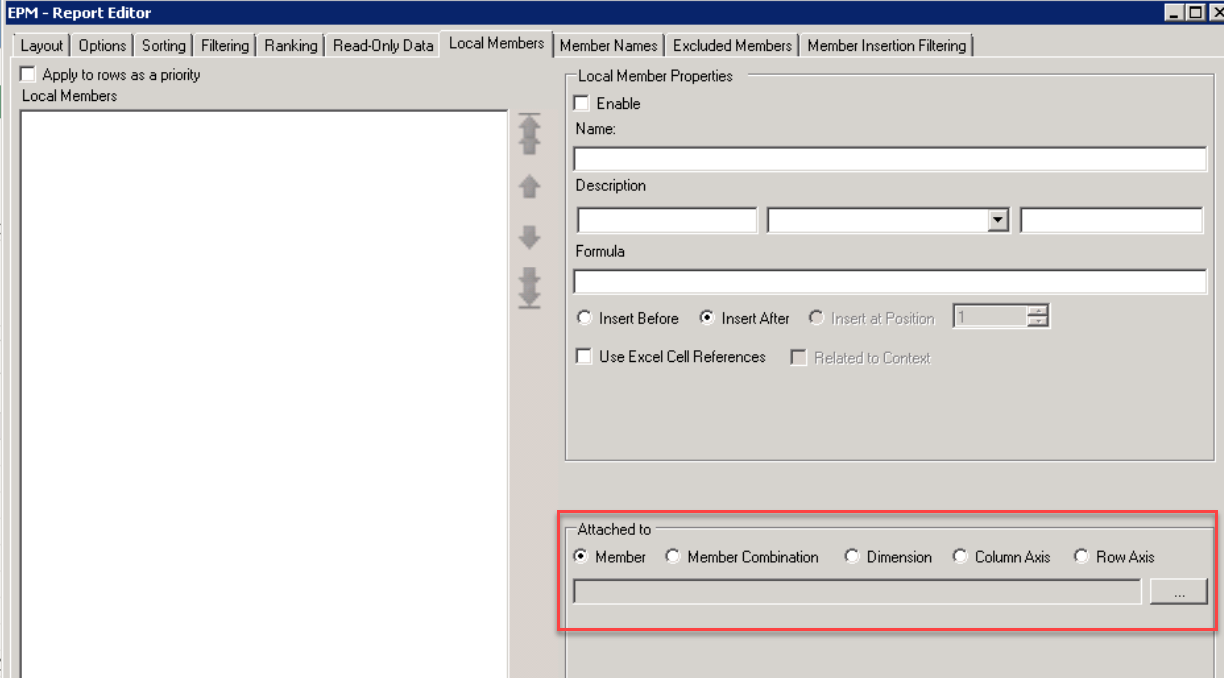
Task: Go to the Filtering tab
Action: point(225,45)
